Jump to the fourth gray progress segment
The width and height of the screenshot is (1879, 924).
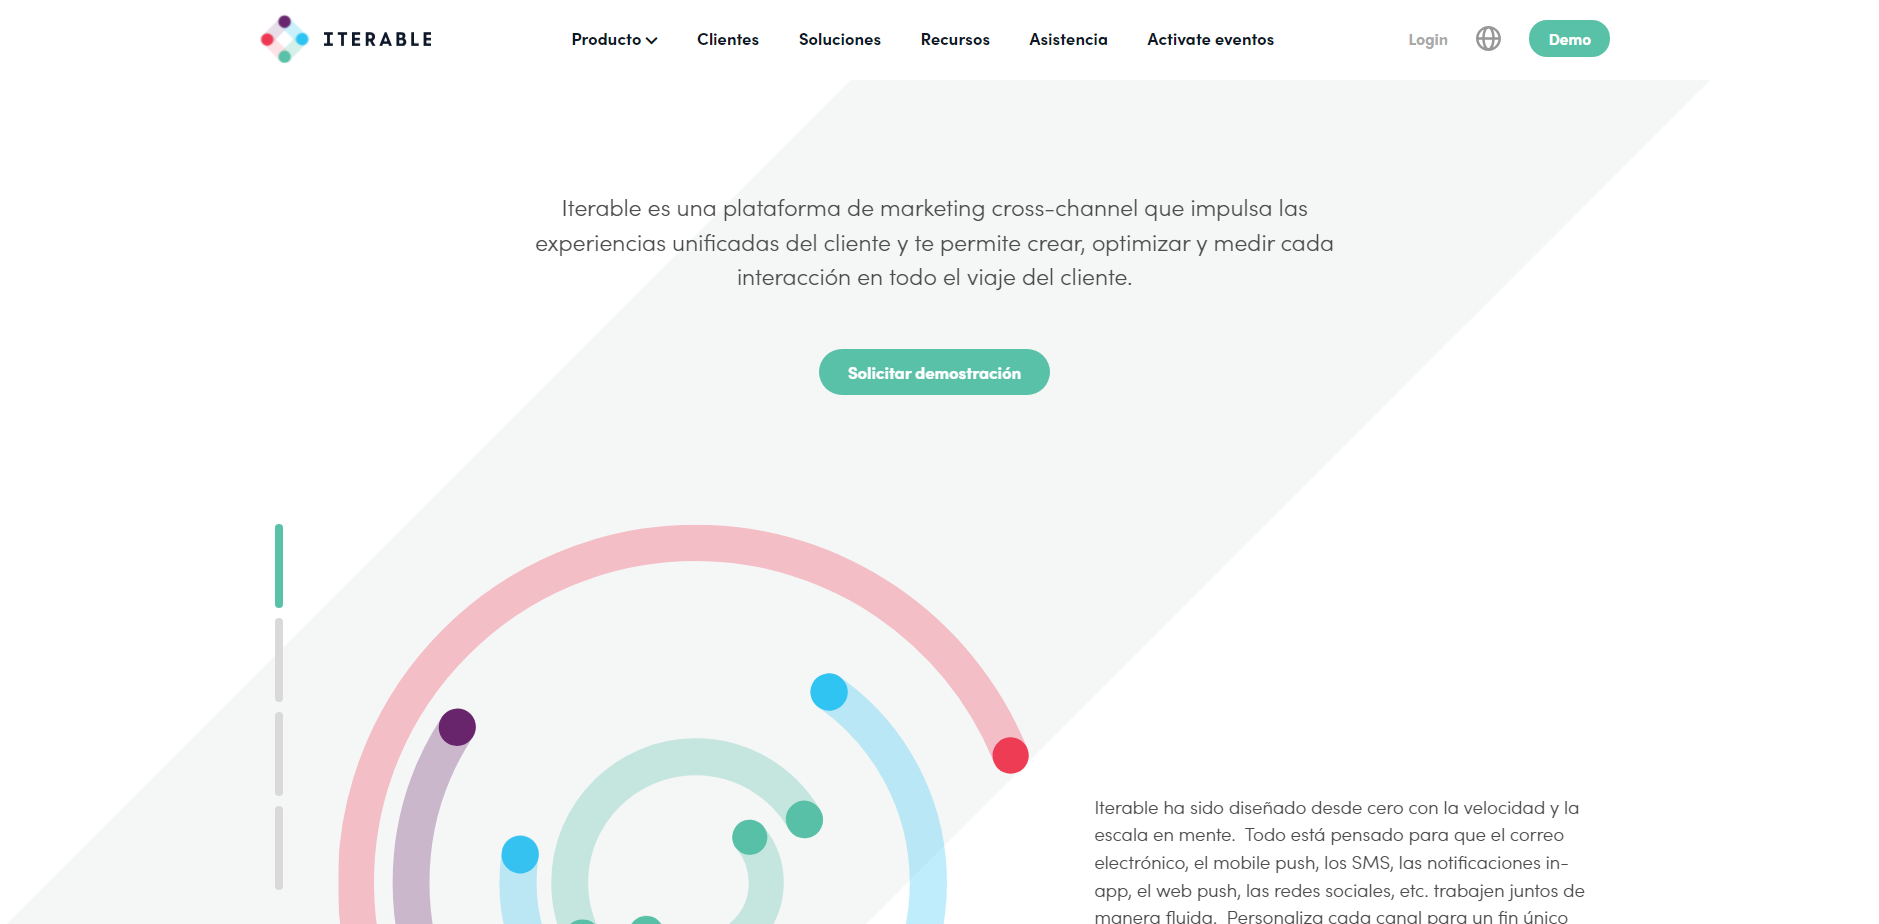tap(279, 847)
